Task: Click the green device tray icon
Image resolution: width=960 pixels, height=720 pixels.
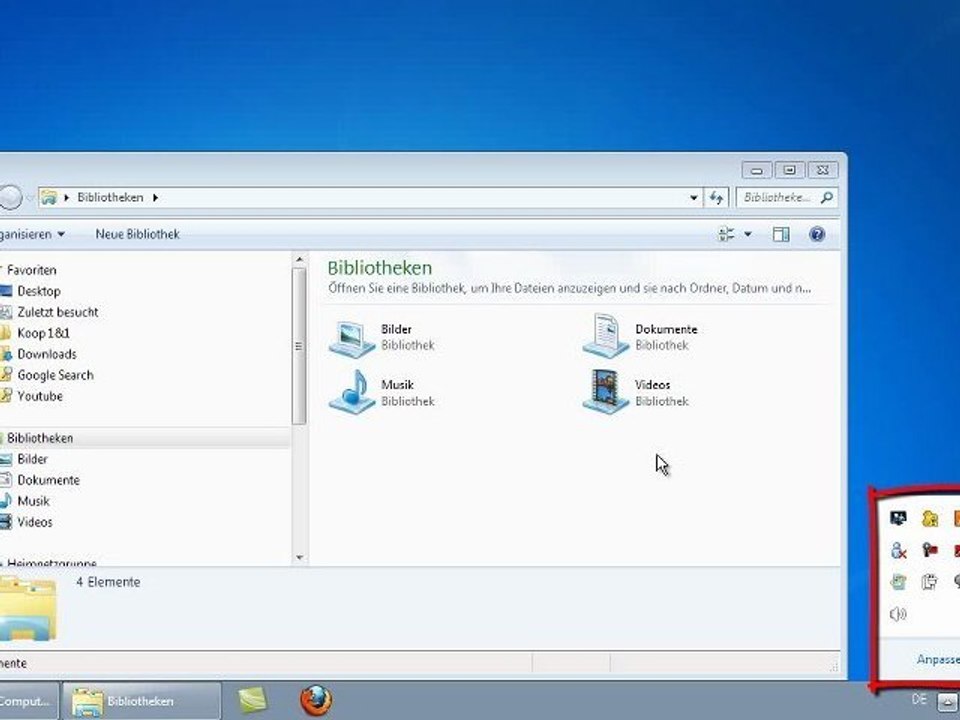Action: click(x=898, y=582)
